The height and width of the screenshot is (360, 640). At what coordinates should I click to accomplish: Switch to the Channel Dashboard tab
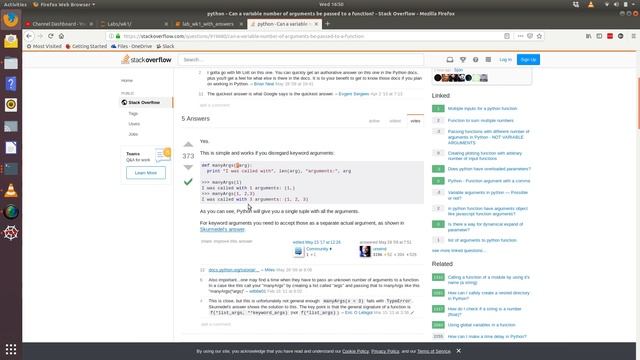click(59, 24)
